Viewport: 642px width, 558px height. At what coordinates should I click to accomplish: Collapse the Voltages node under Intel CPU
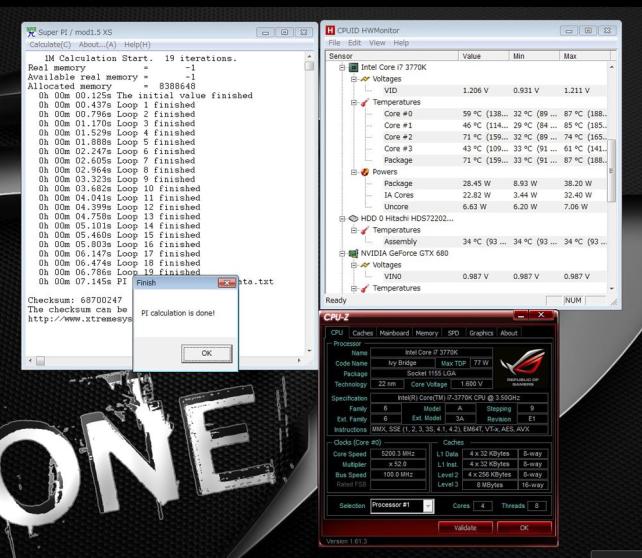pyautogui.click(x=354, y=79)
